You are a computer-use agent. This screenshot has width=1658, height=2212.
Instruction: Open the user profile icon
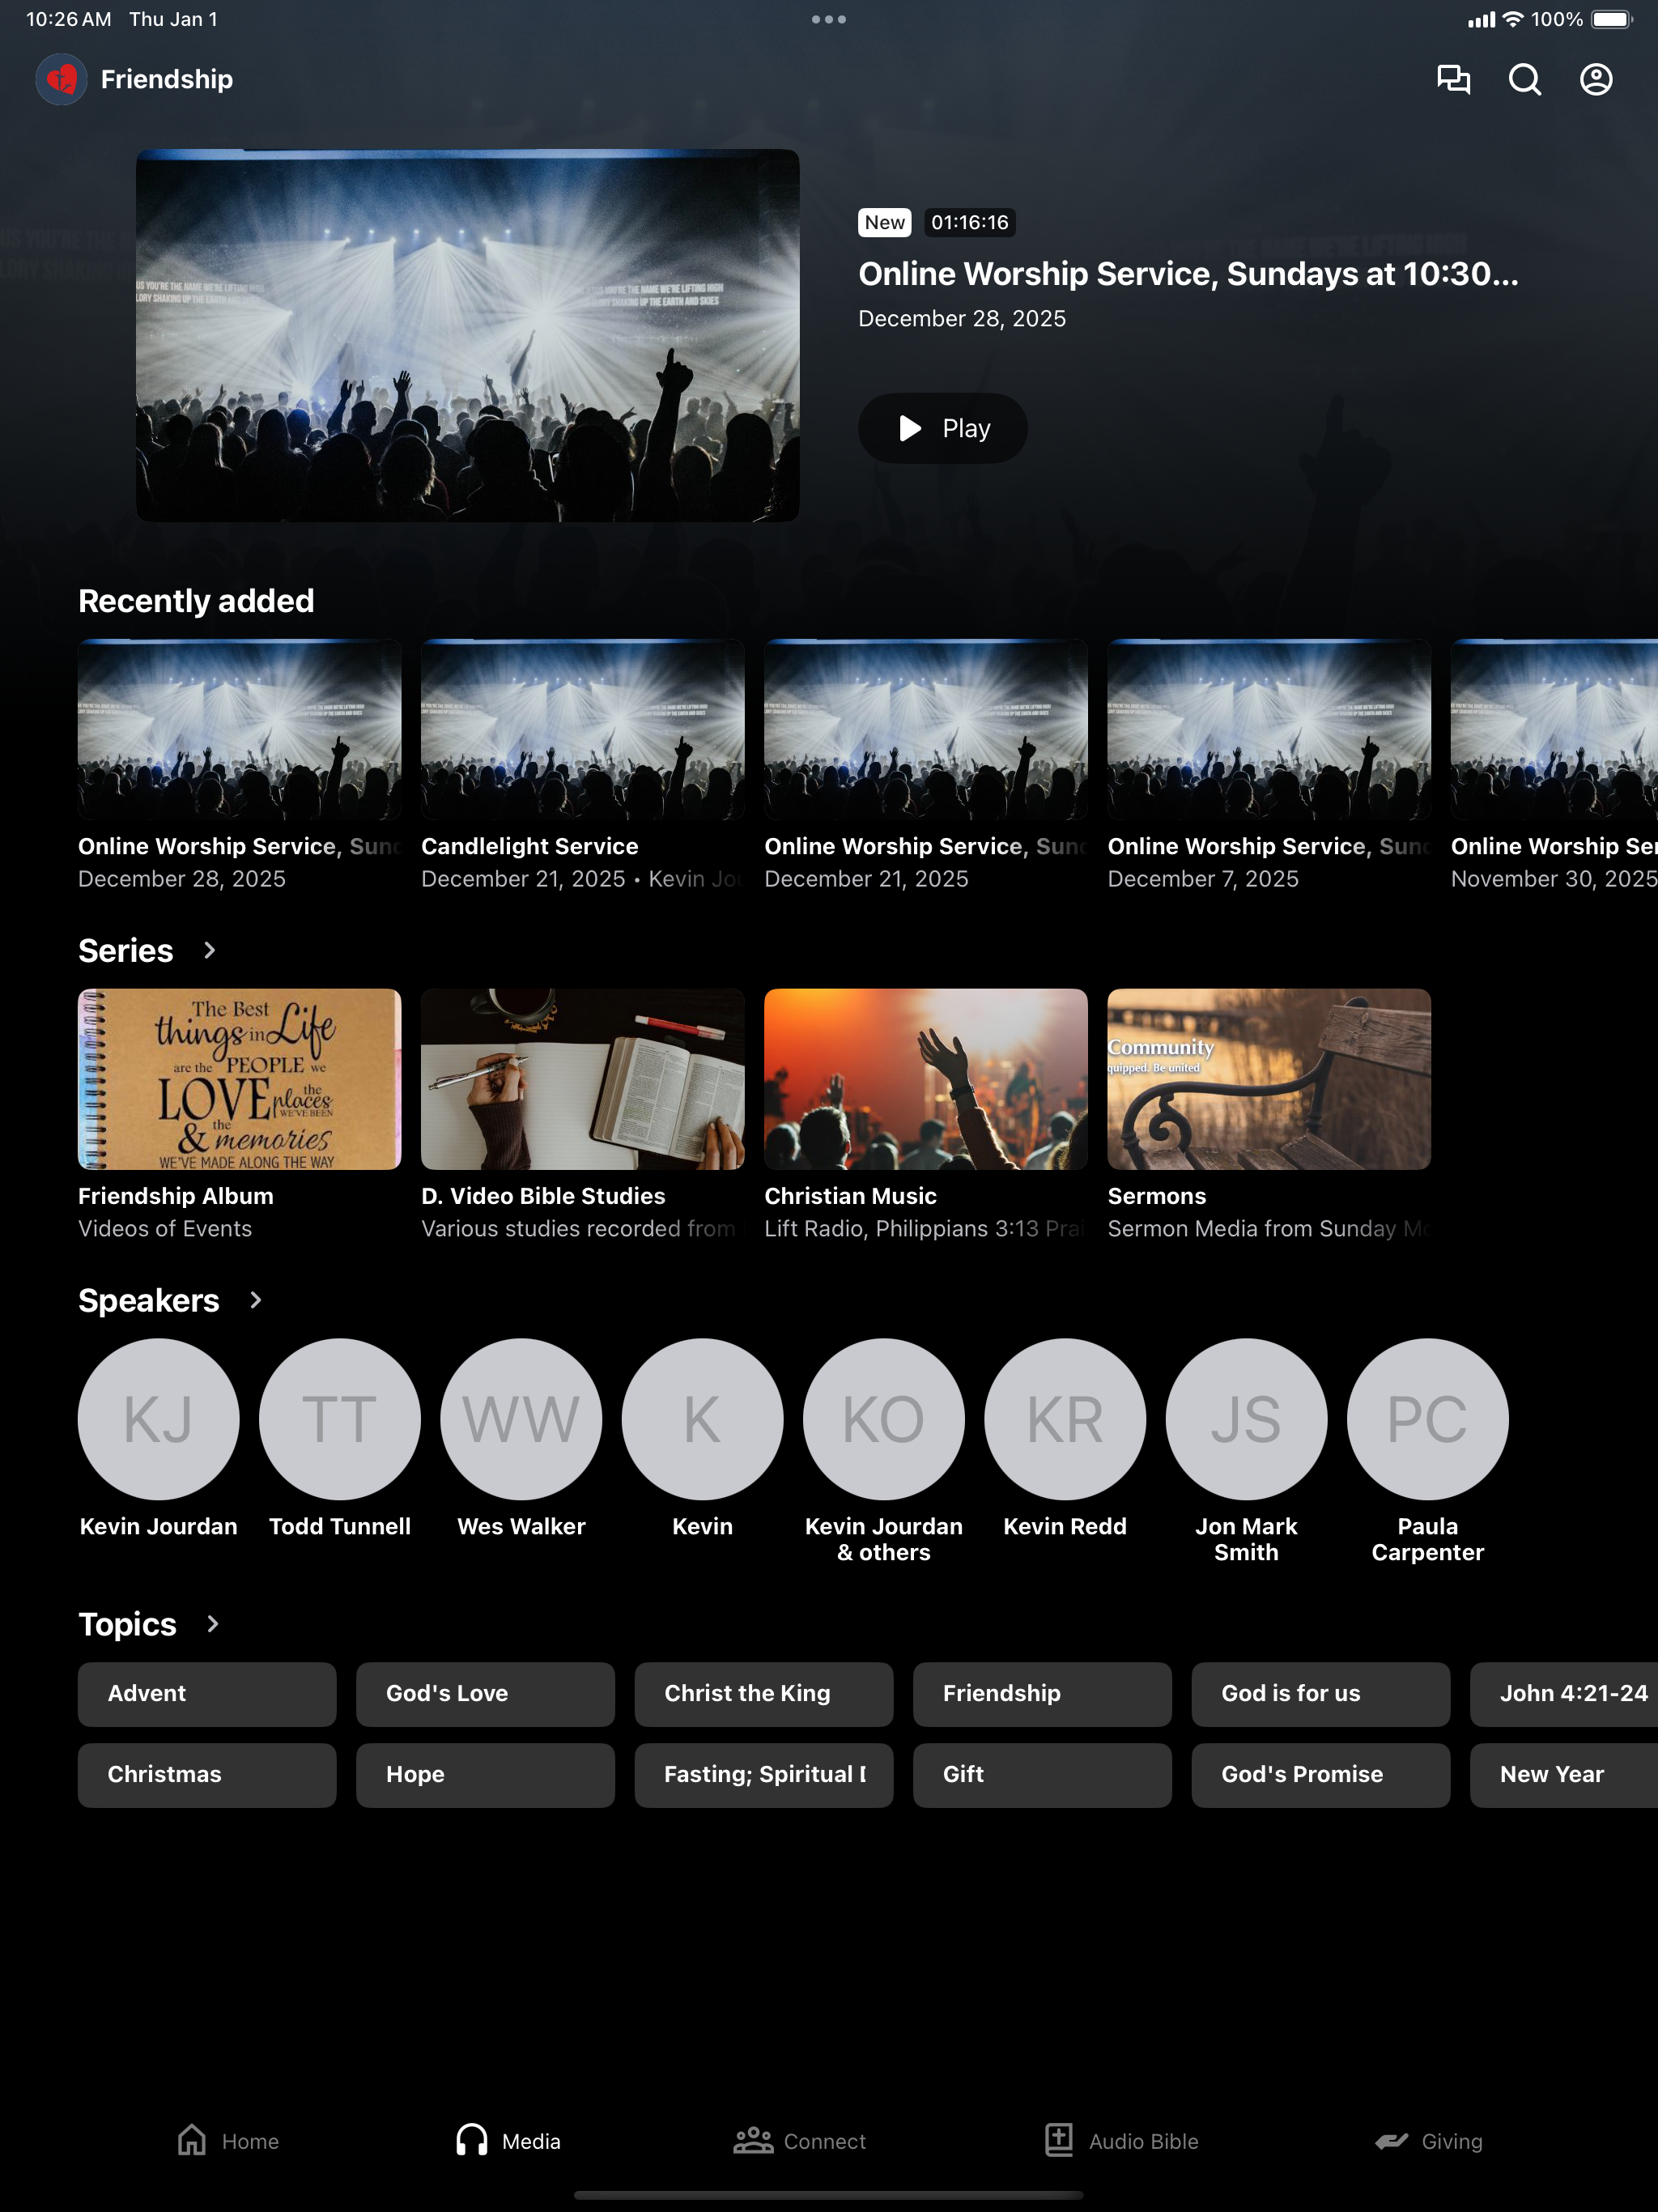(x=1596, y=79)
